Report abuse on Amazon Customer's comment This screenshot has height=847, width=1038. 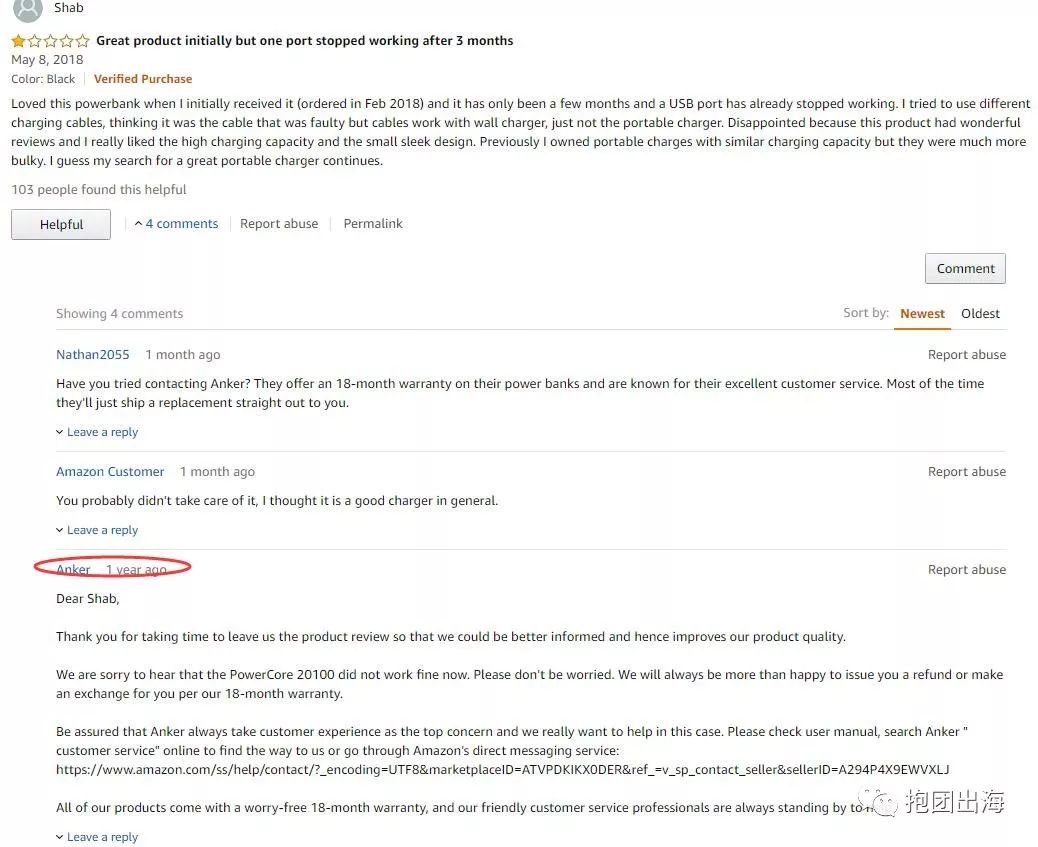[966, 472]
